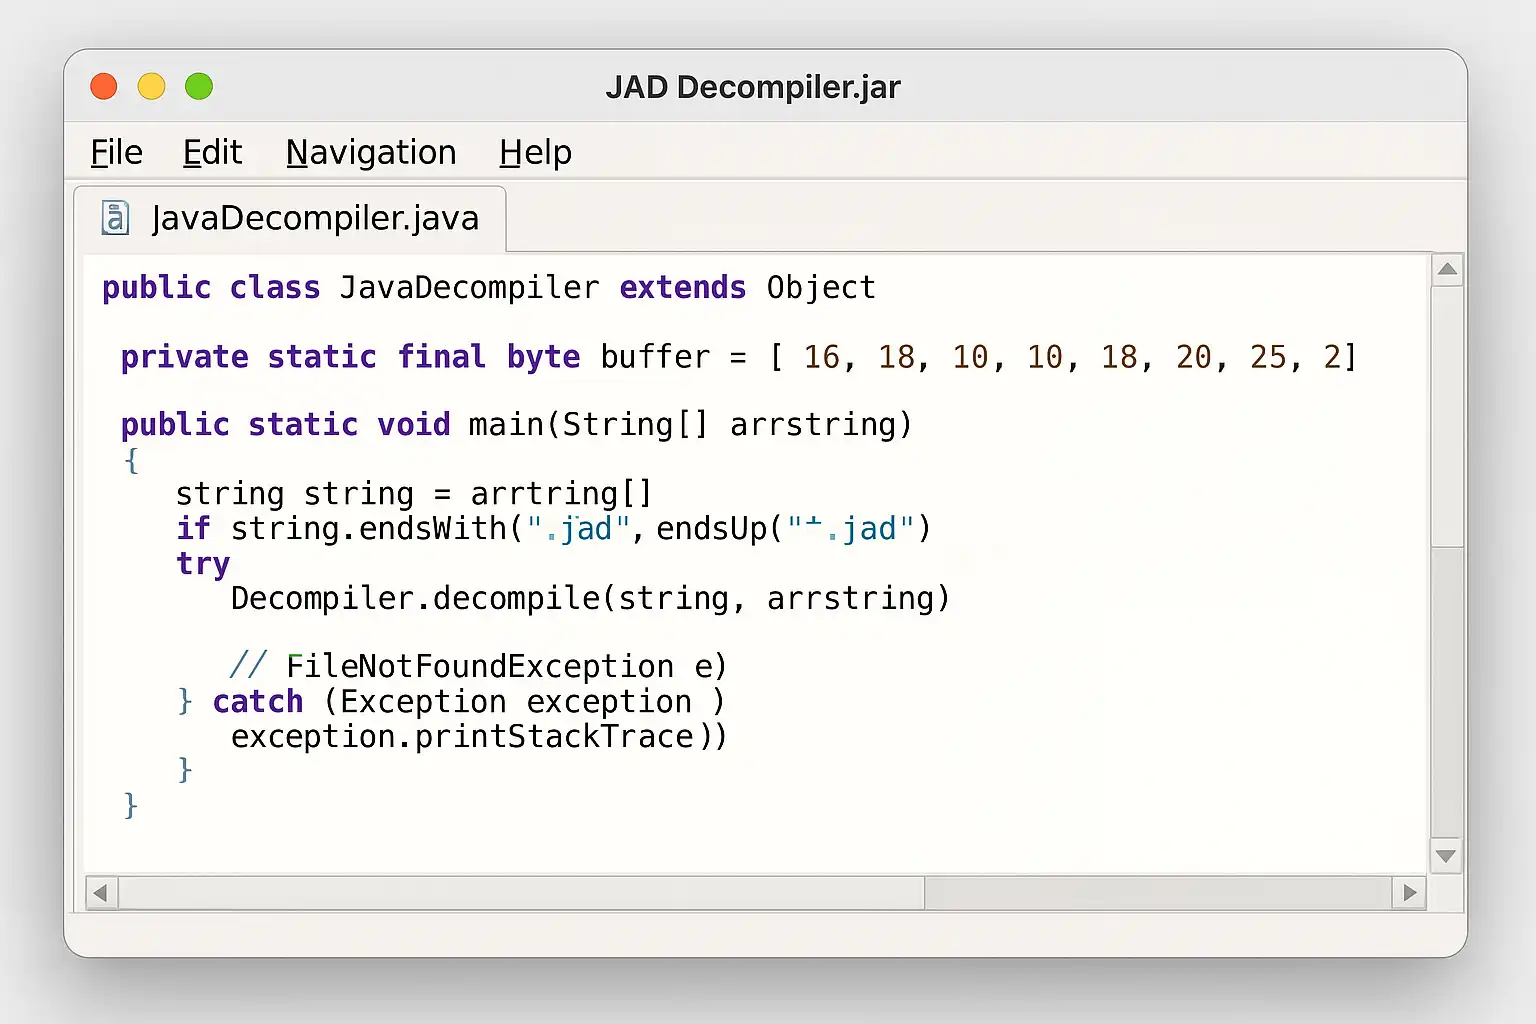The height and width of the screenshot is (1024, 1536).
Task: Click the catch keyword in the code
Action: (258, 702)
